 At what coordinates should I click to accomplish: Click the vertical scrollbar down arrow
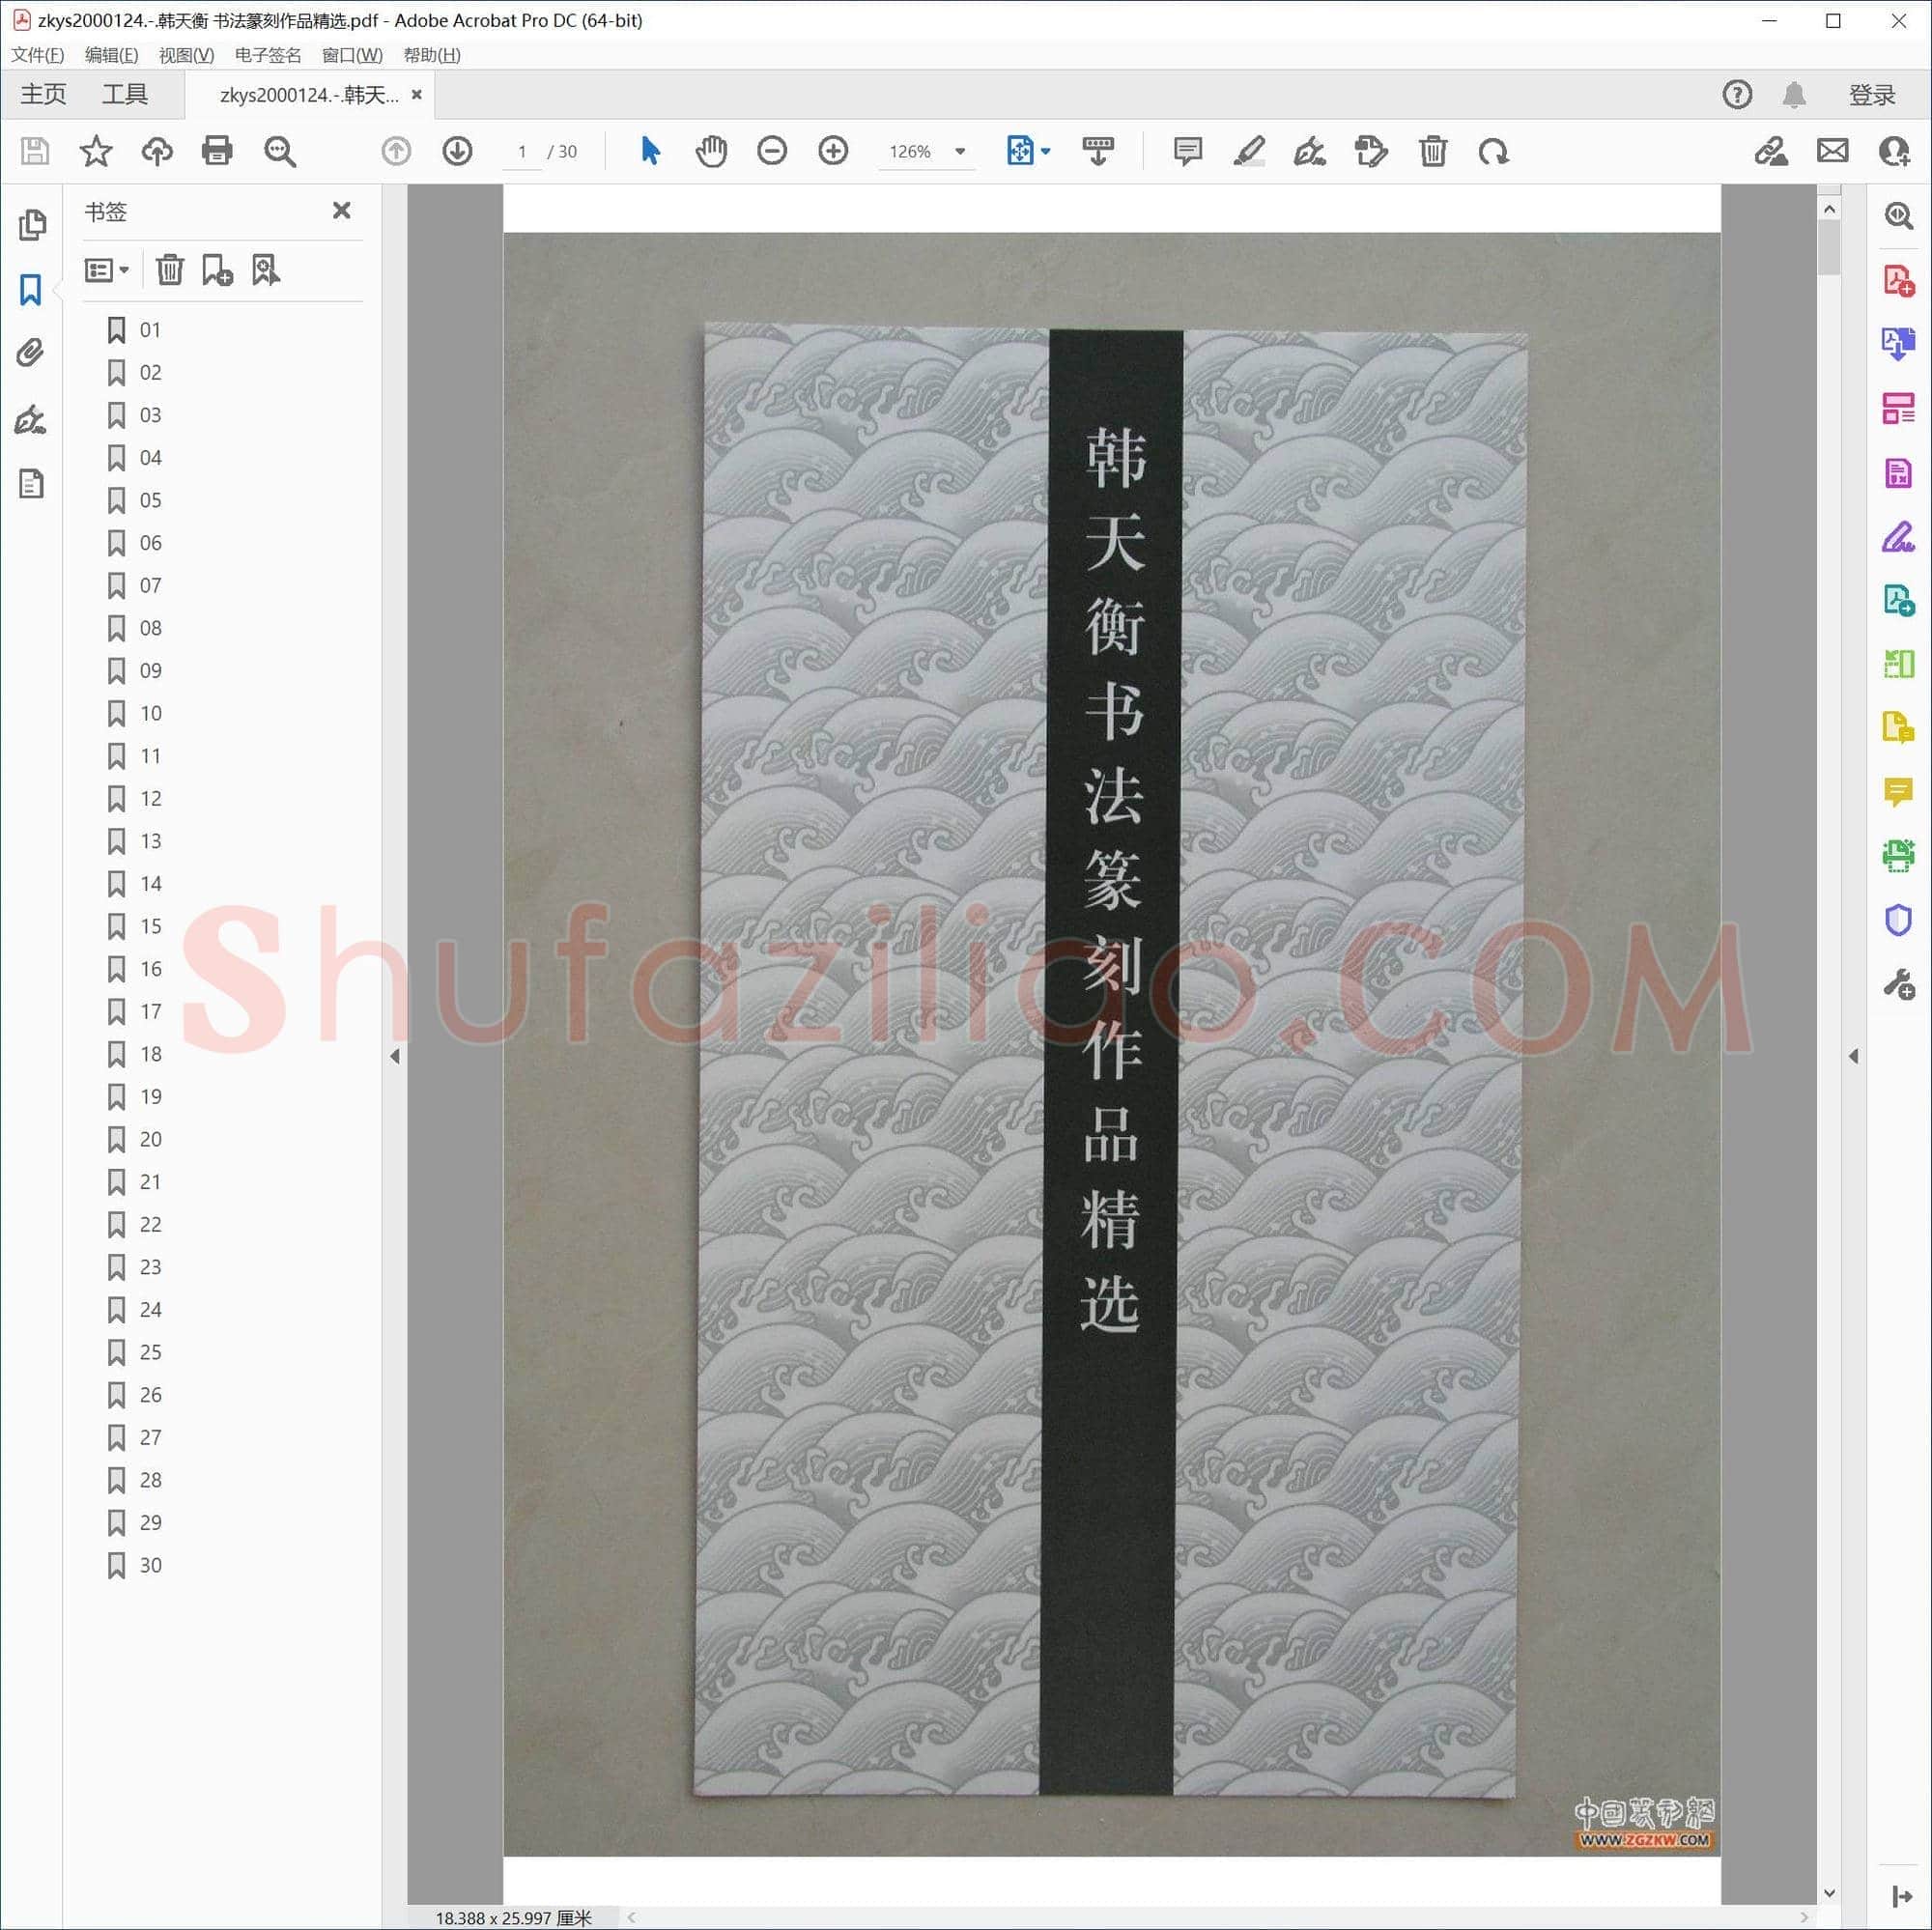[x=1829, y=1893]
